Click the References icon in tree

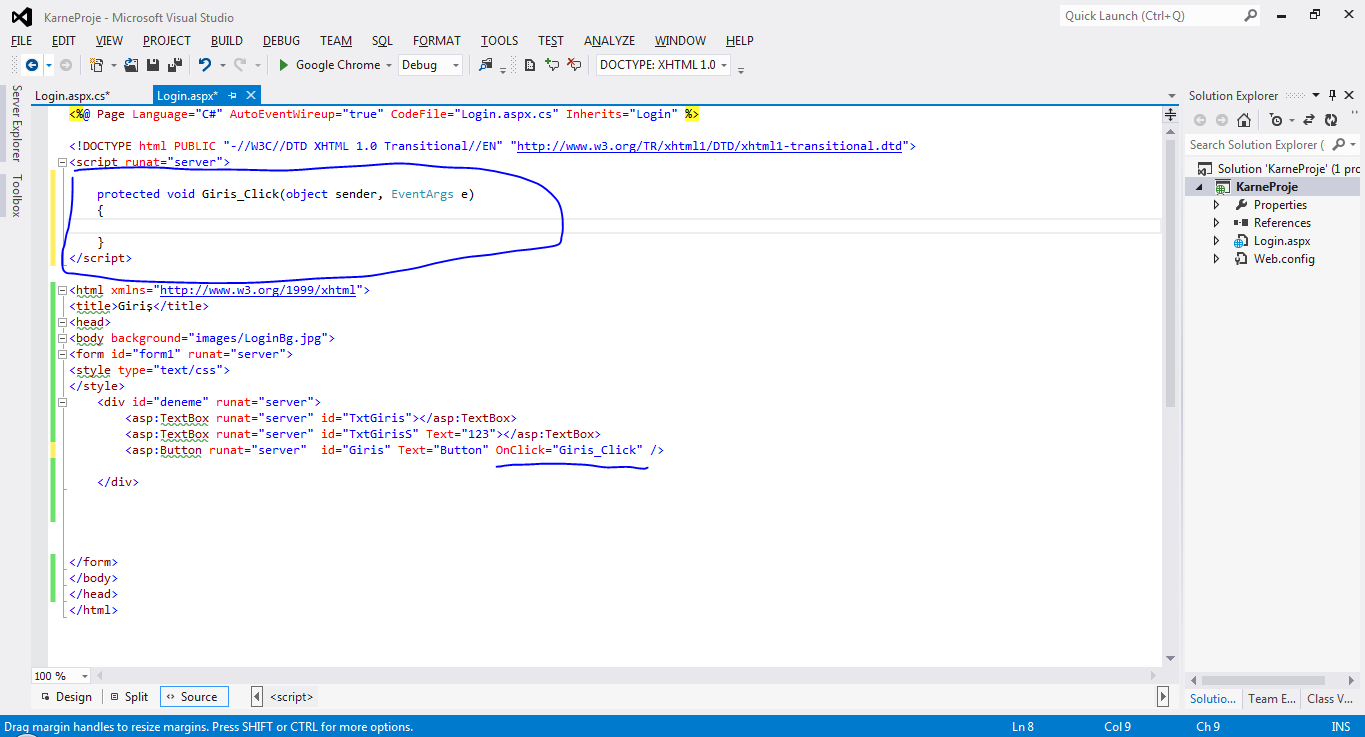1241,223
